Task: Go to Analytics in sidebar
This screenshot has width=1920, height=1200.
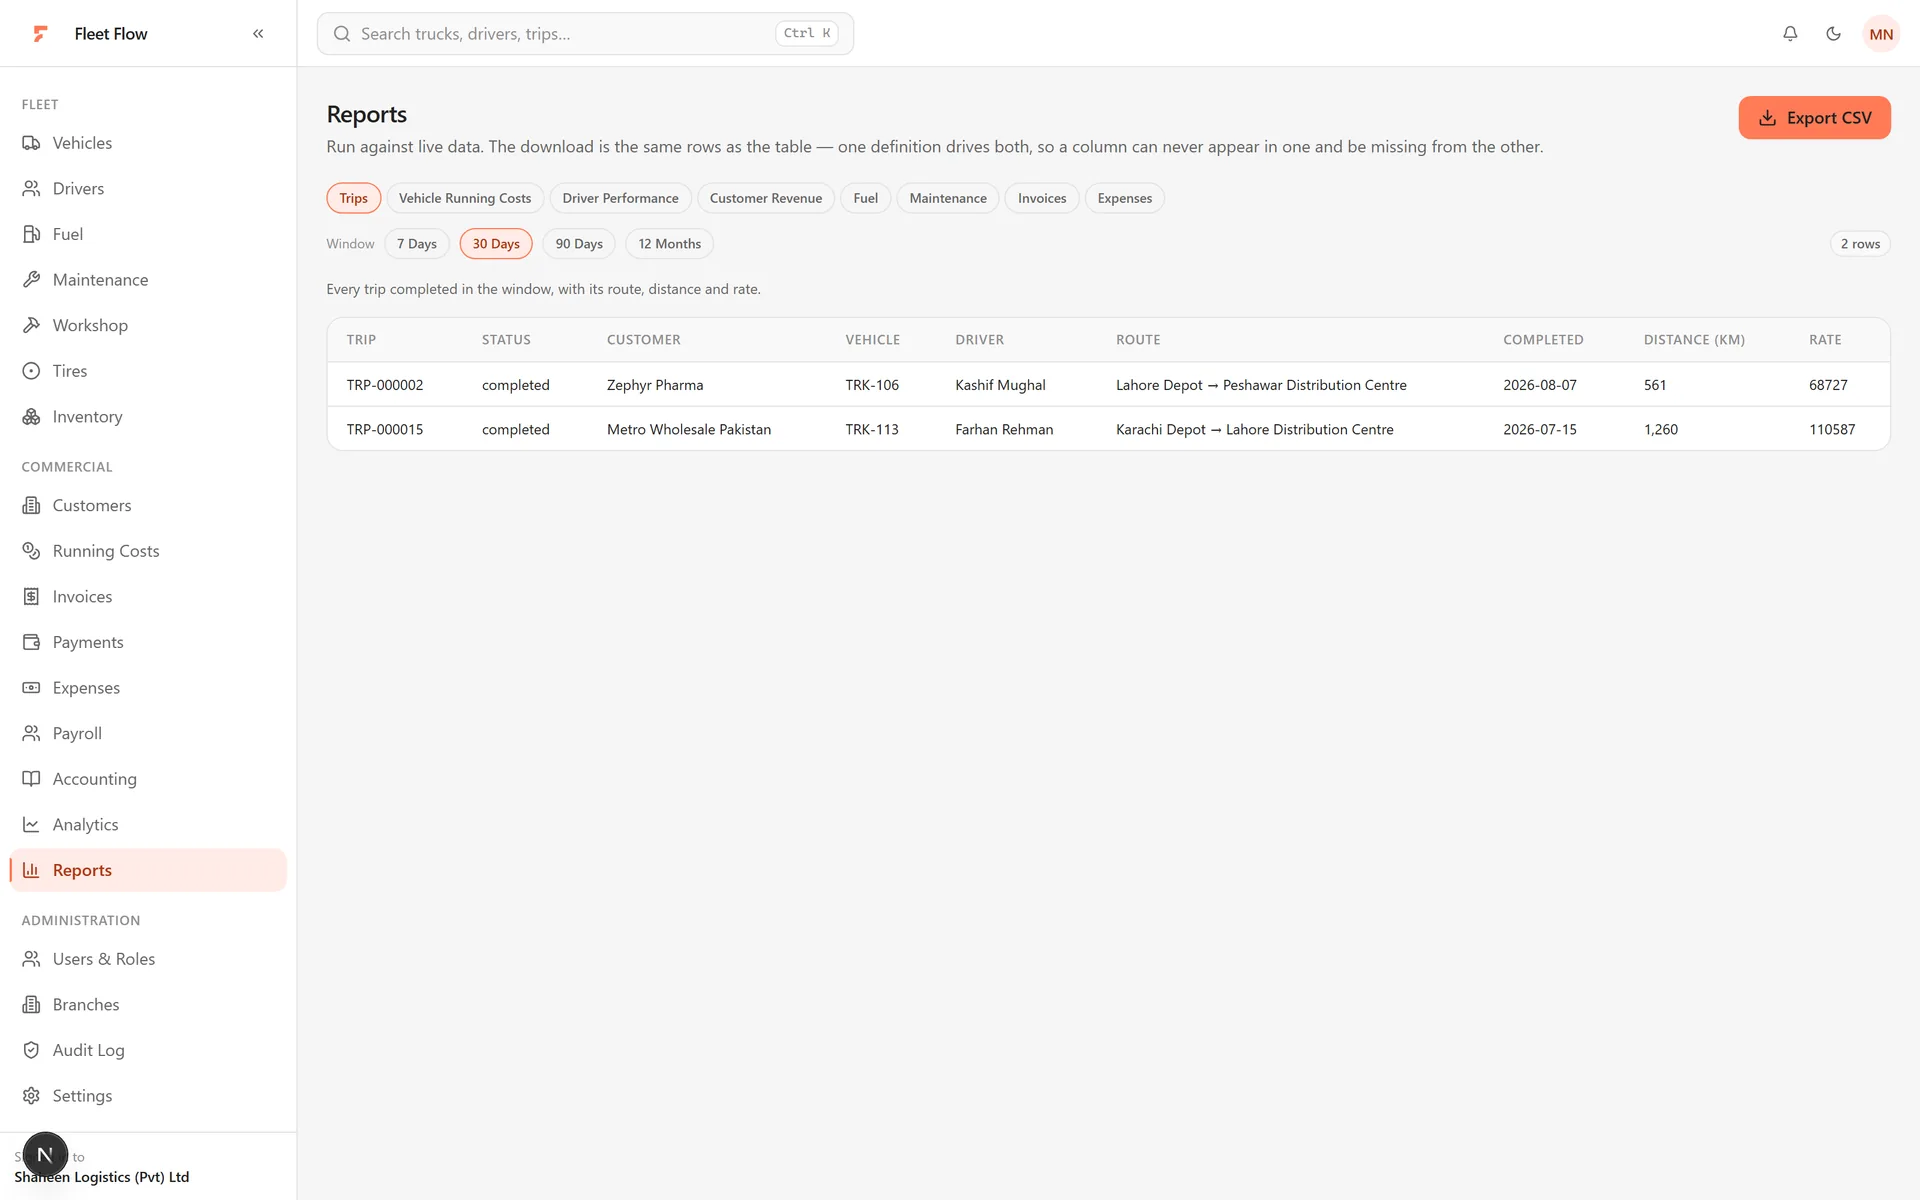Action: pyautogui.click(x=85, y=825)
